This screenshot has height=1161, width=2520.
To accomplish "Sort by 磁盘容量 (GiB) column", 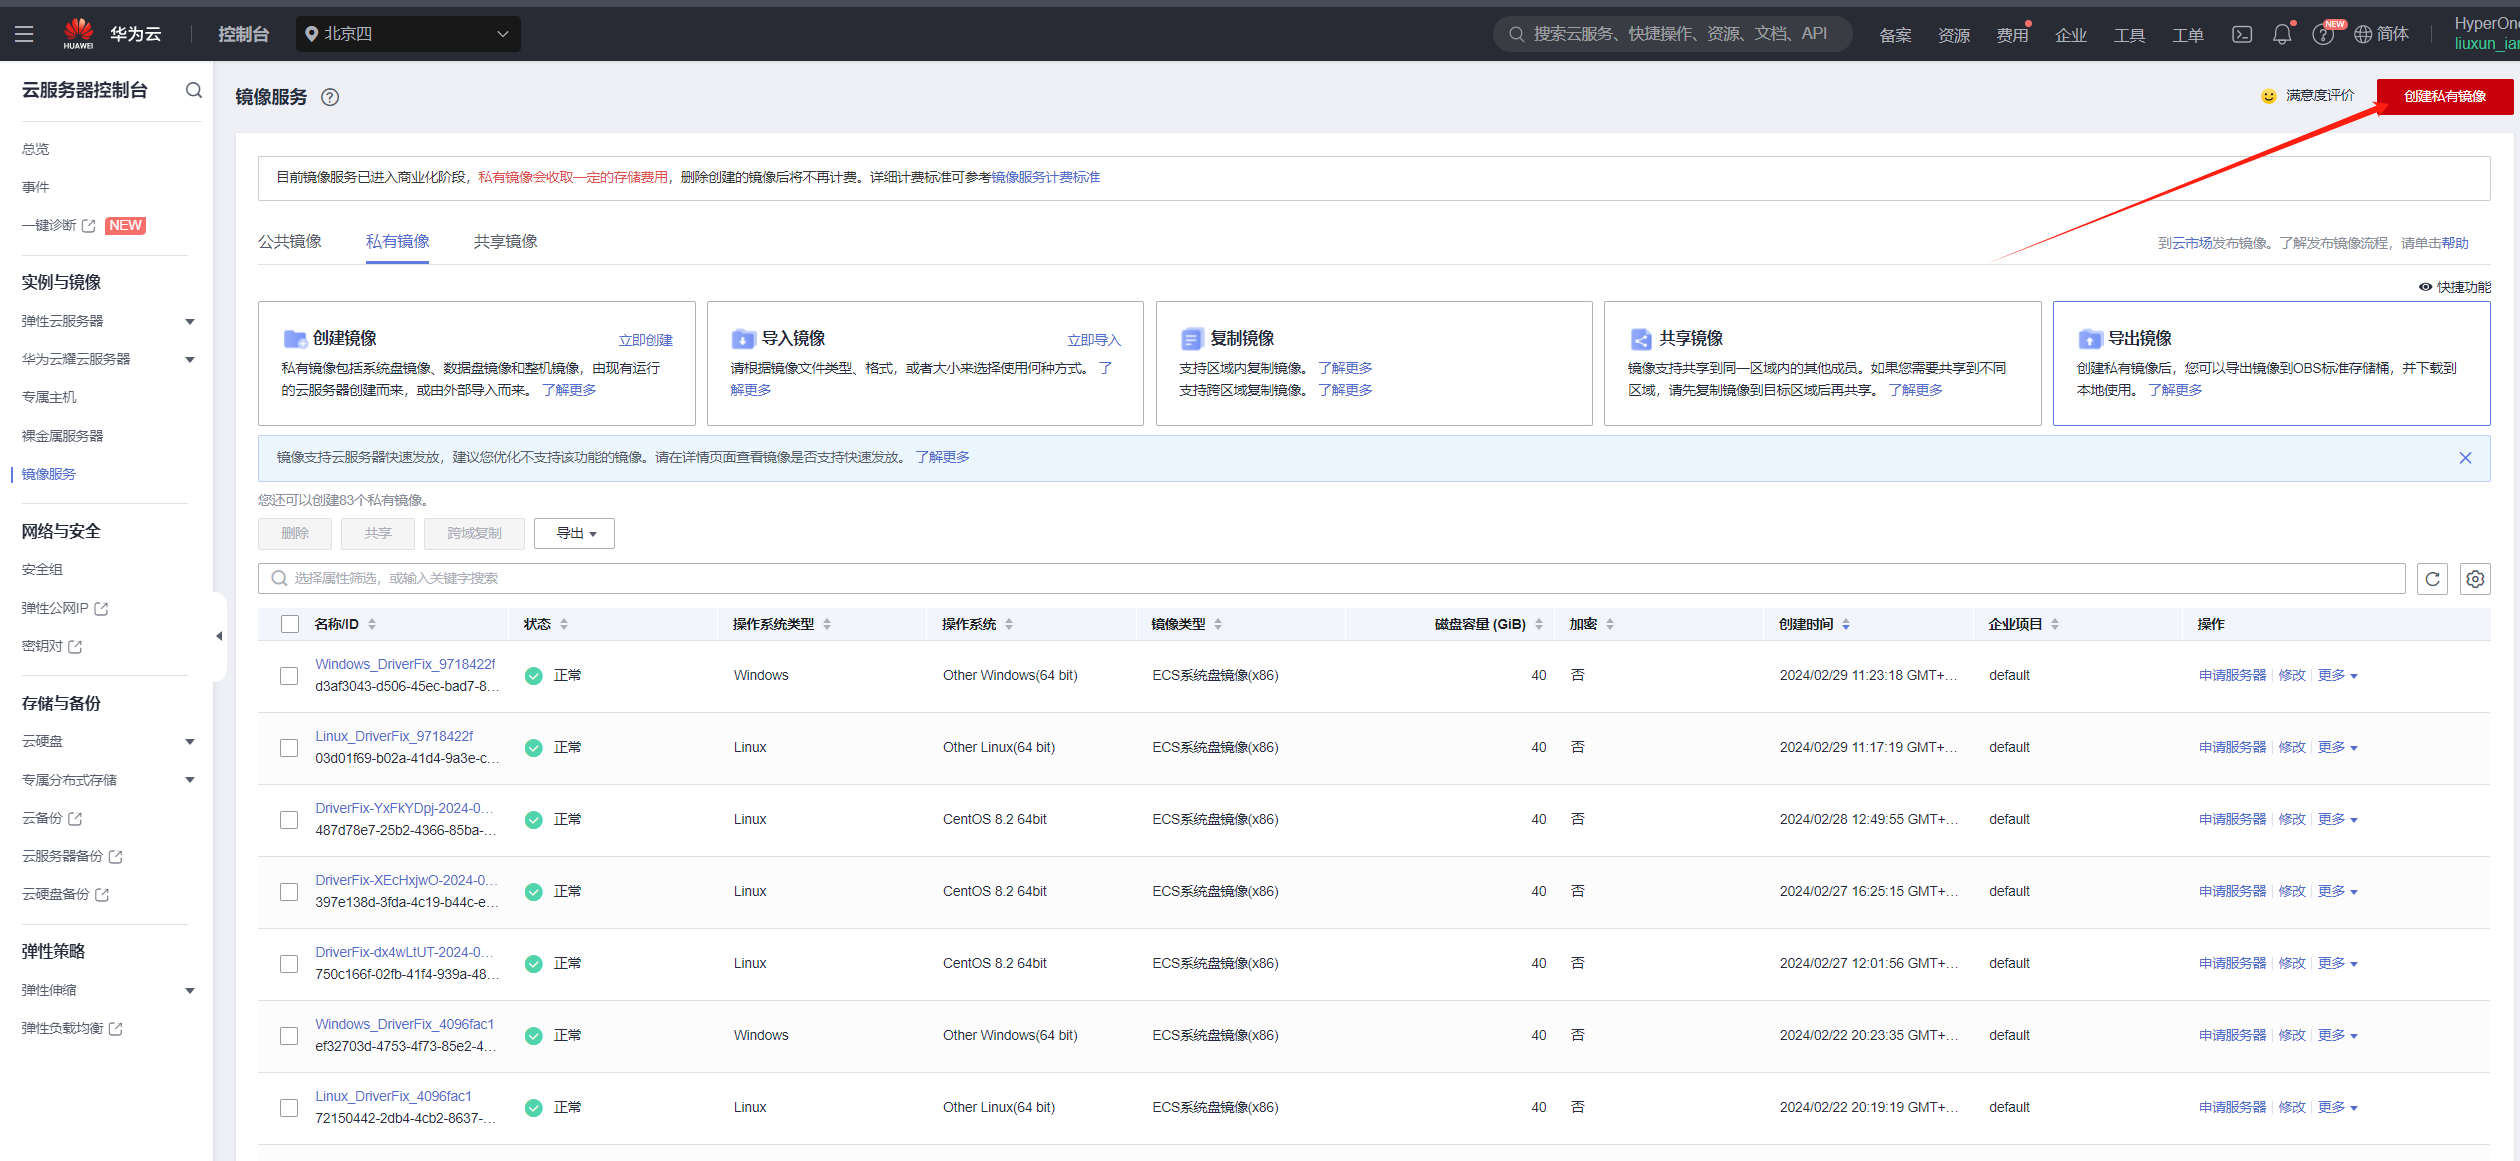I will click(1539, 624).
